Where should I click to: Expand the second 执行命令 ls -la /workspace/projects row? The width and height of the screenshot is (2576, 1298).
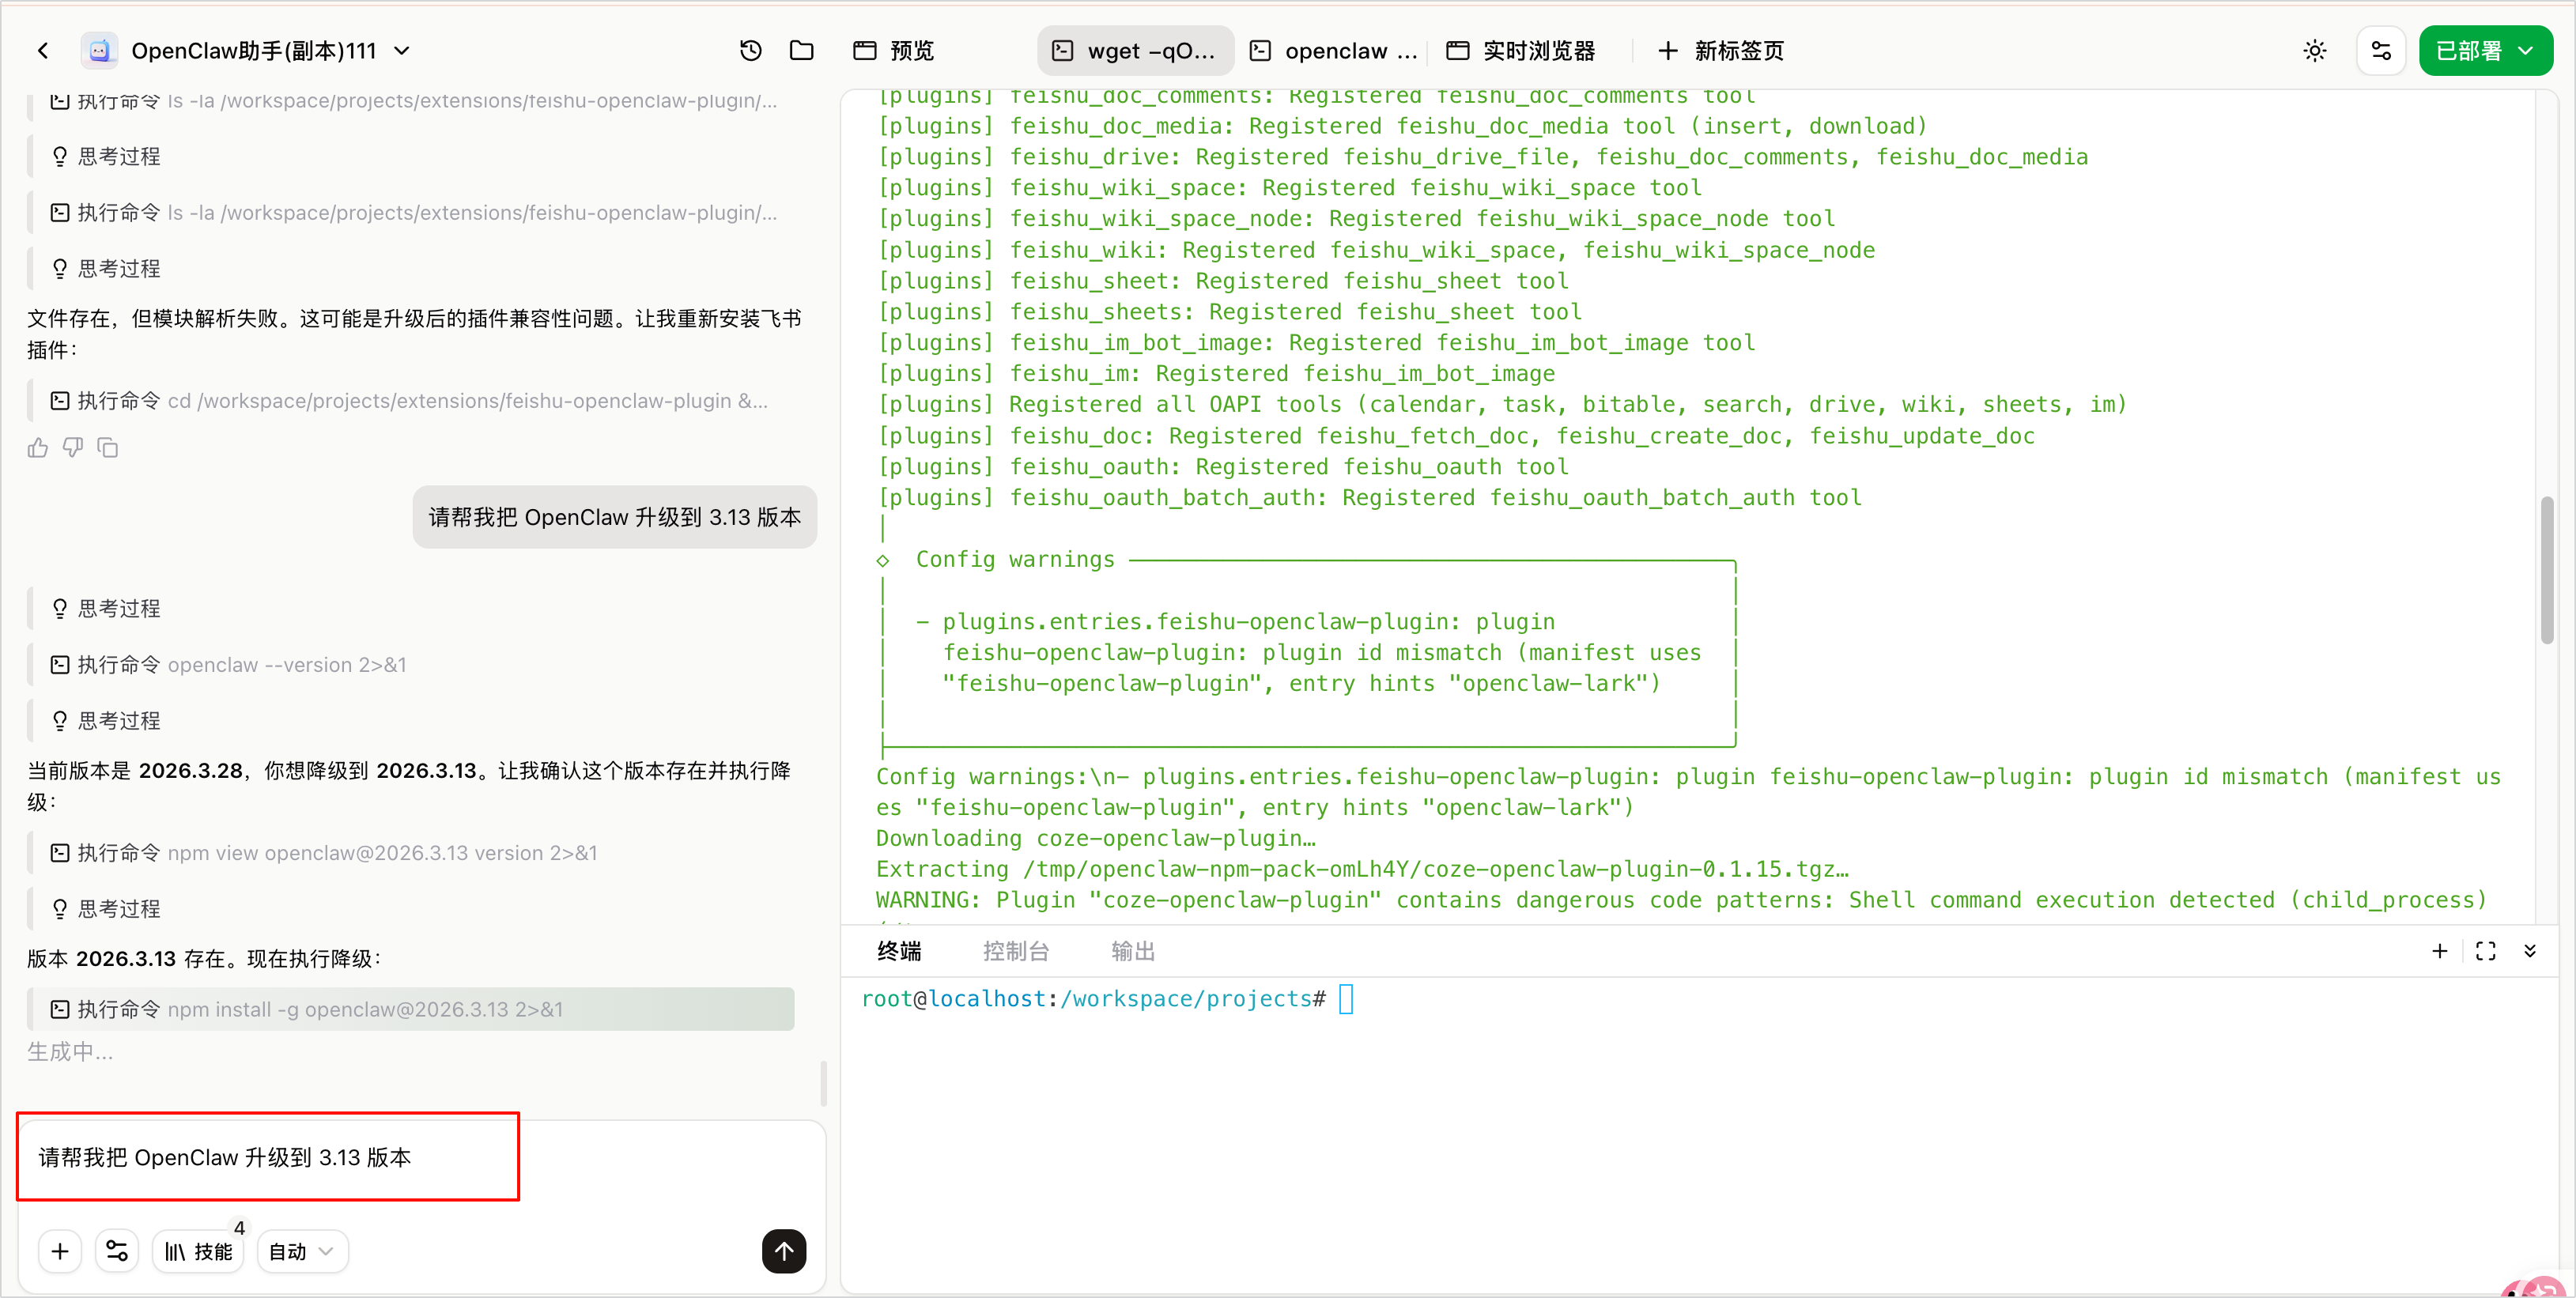414,213
